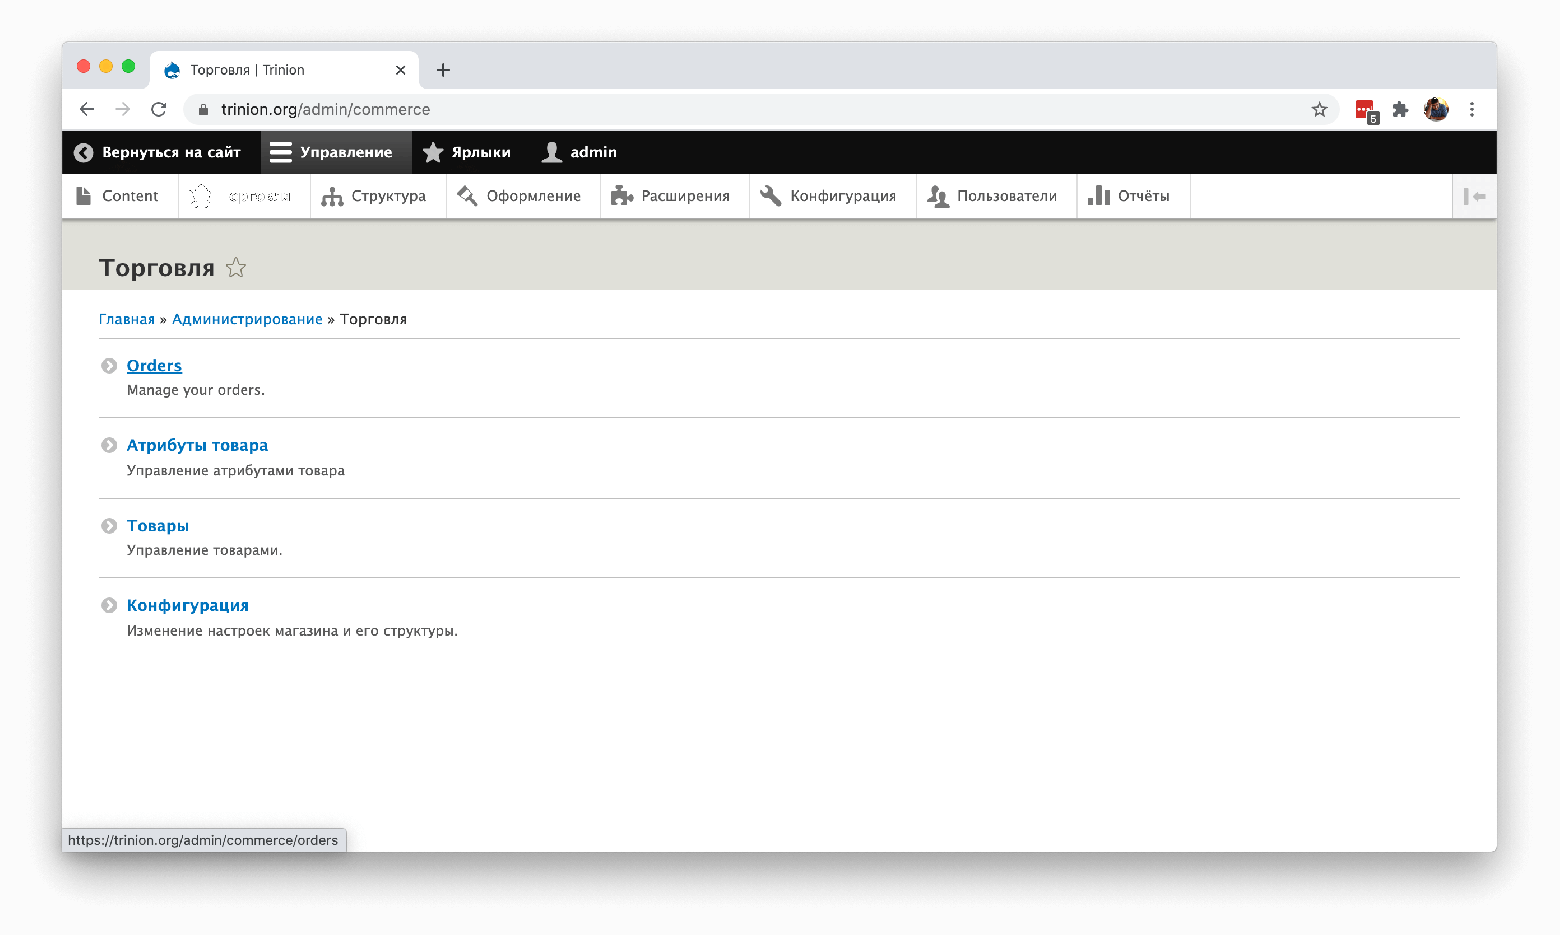
Task: Open the Оформление menu item
Action: (x=522, y=196)
